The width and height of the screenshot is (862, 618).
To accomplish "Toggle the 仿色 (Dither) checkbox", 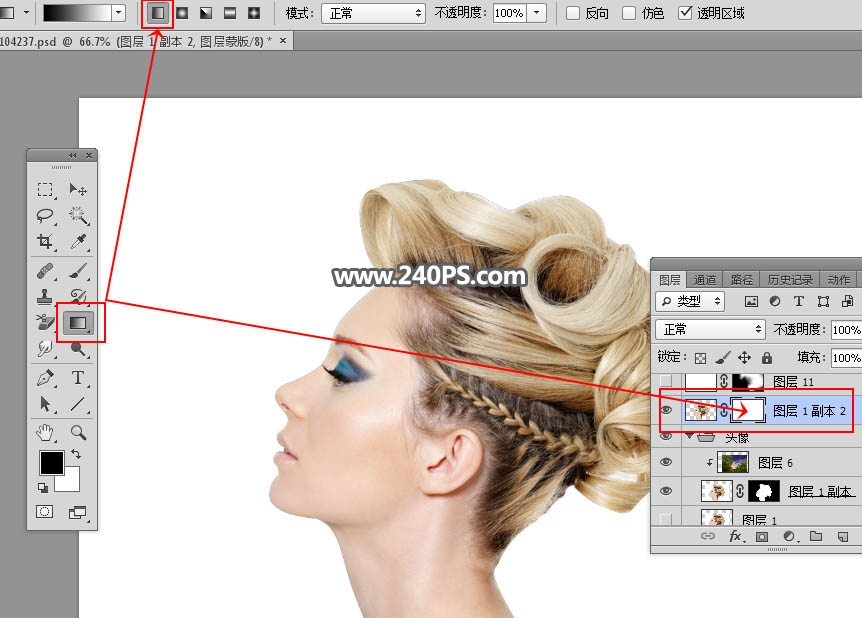I will click(629, 13).
